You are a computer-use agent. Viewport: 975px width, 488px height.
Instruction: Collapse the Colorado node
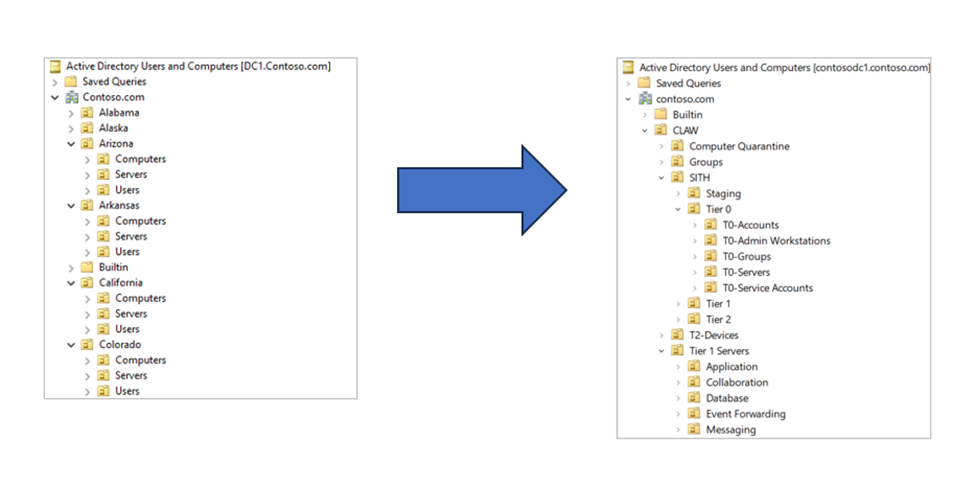[71, 345]
